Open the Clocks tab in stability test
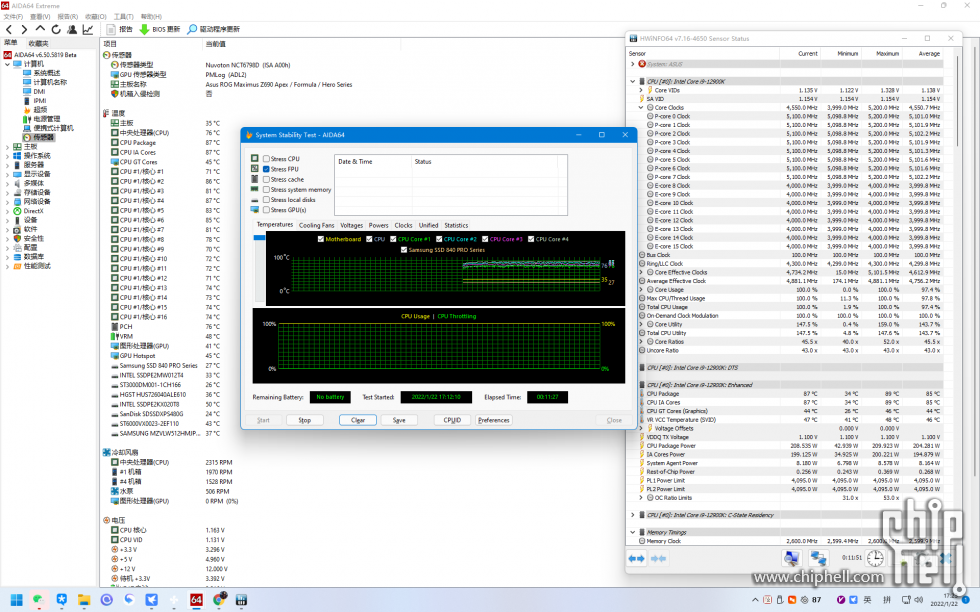Viewport: 980px width, 612px height. pyautogui.click(x=403, y=226)
